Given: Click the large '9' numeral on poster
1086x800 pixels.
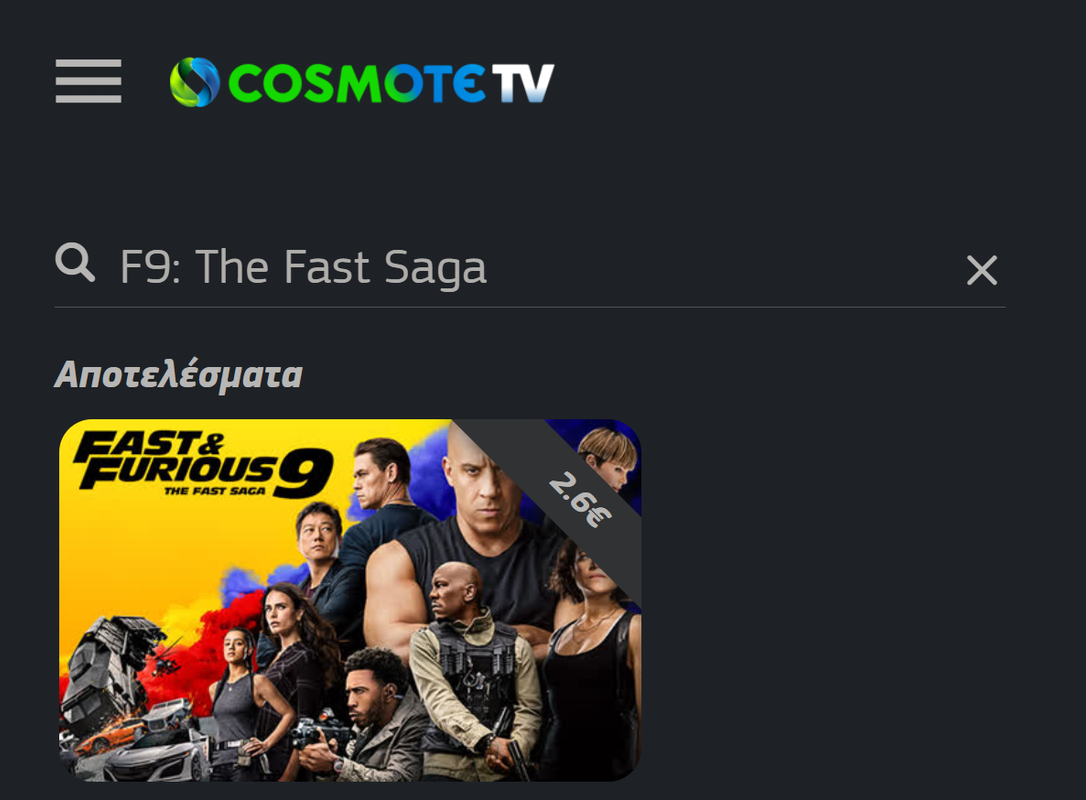Looking at the screenshot, I should click(303, 474).
